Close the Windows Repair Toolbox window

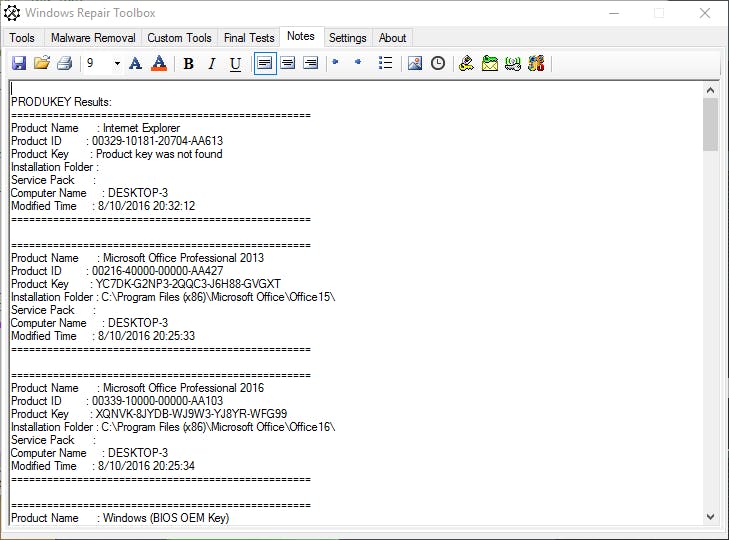pyautogui.click(x=705, y=13)
